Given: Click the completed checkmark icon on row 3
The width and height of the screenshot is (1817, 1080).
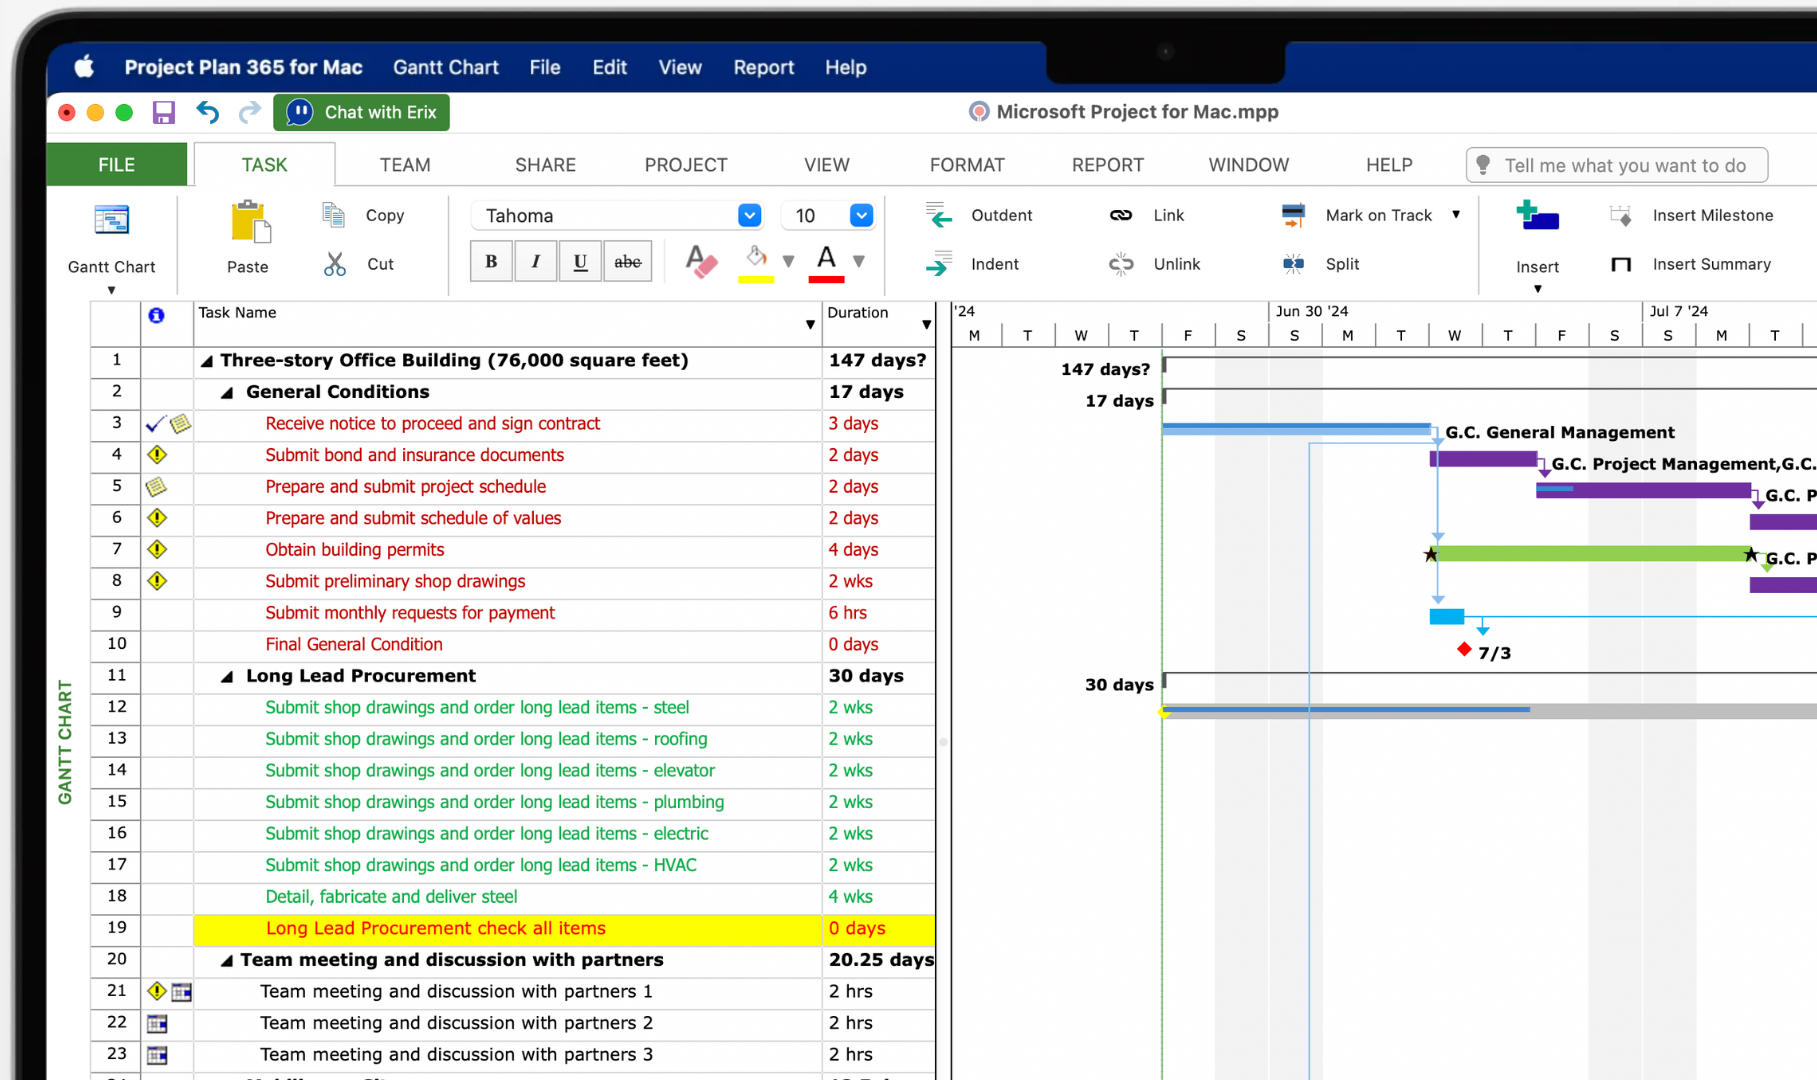Looking at the screenshot, I should coord(155,424).
